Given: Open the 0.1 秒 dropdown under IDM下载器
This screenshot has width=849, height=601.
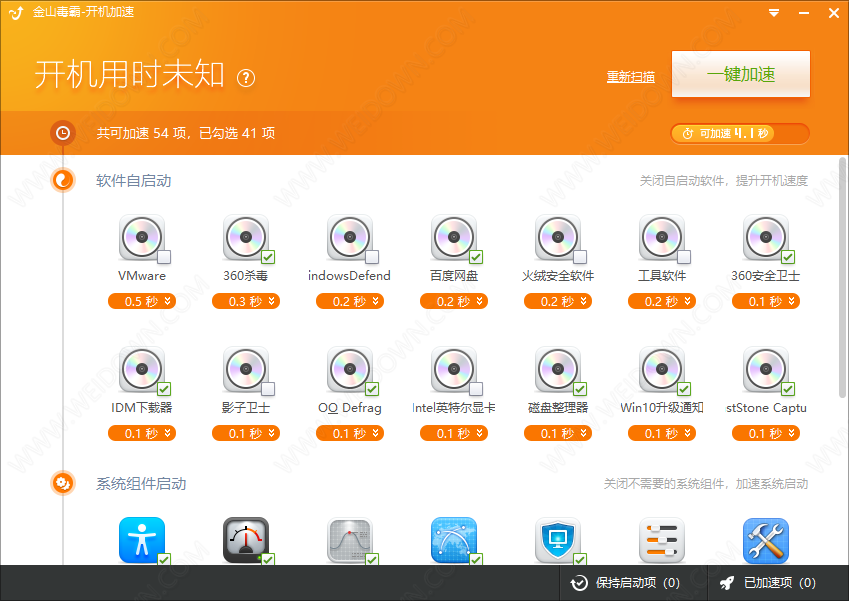Looking at the screenshot, I should point(142,433).
